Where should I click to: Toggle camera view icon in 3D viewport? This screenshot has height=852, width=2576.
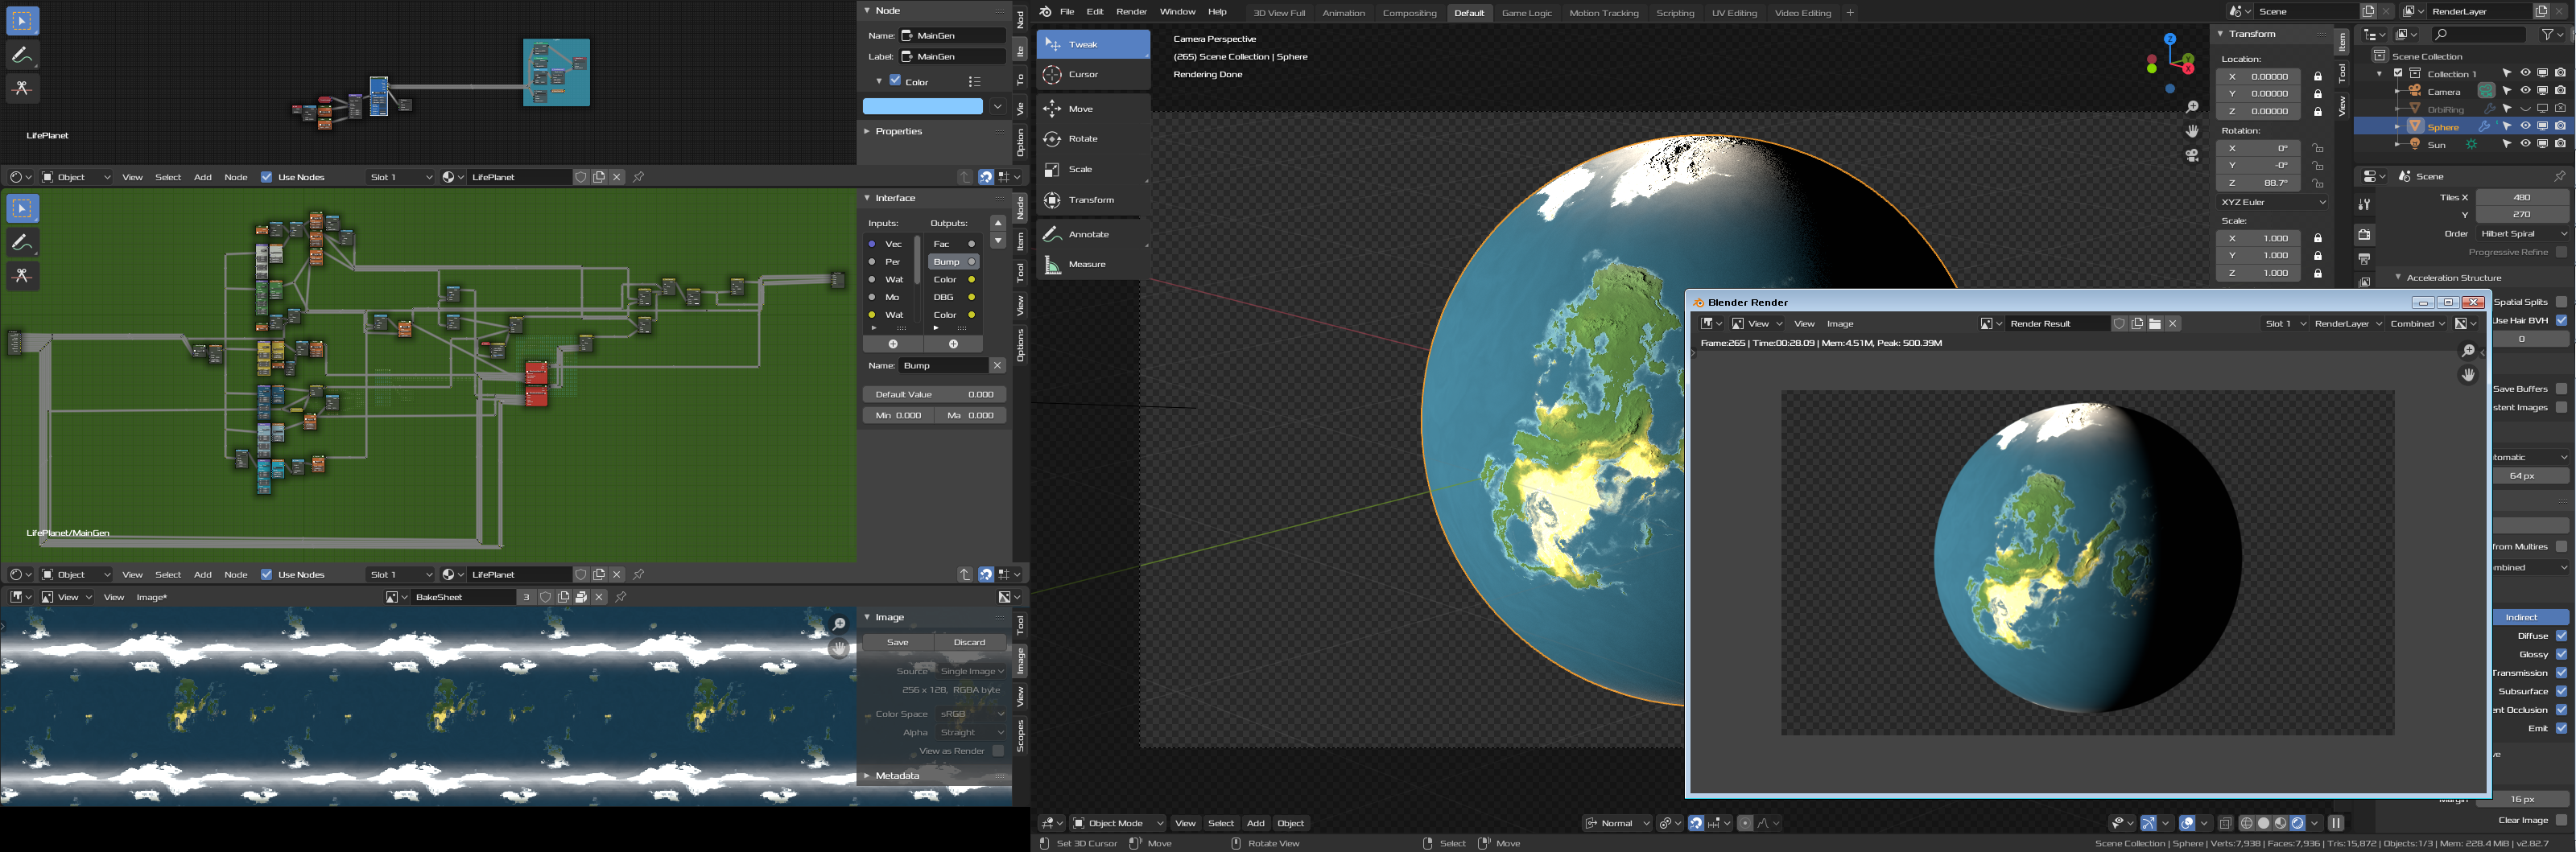pos(2192,156)
